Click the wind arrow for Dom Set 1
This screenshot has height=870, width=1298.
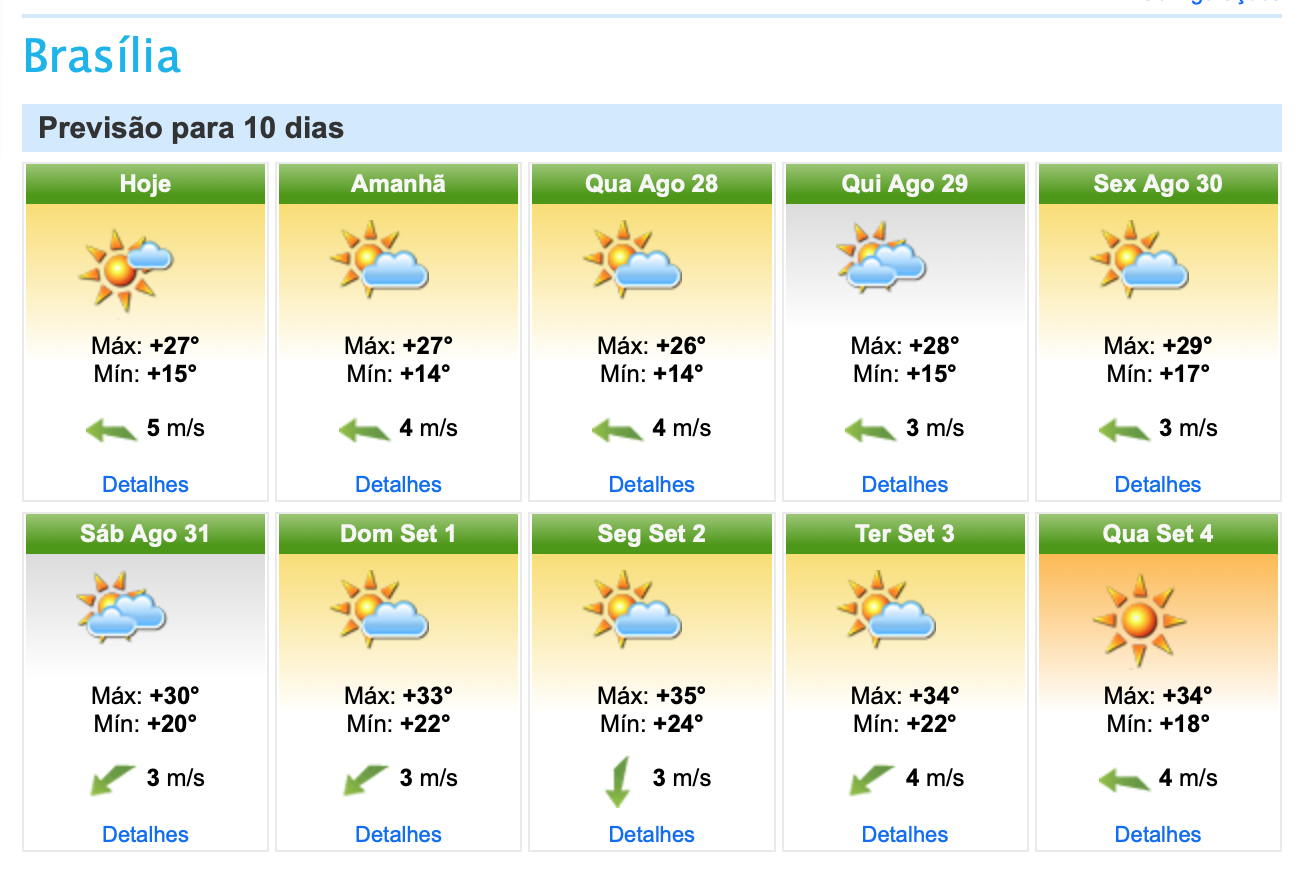point(365,779)
